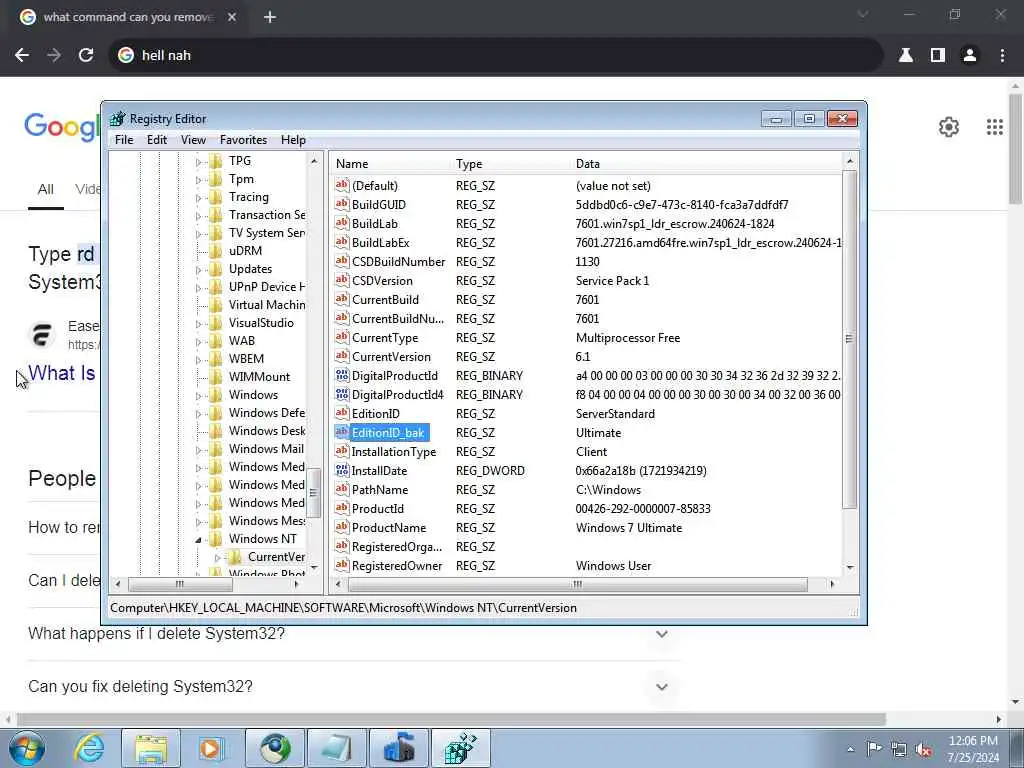Go back with browser back arrow
The width and height of the screenshot is (1024, 768).
(x=22, y=56)
